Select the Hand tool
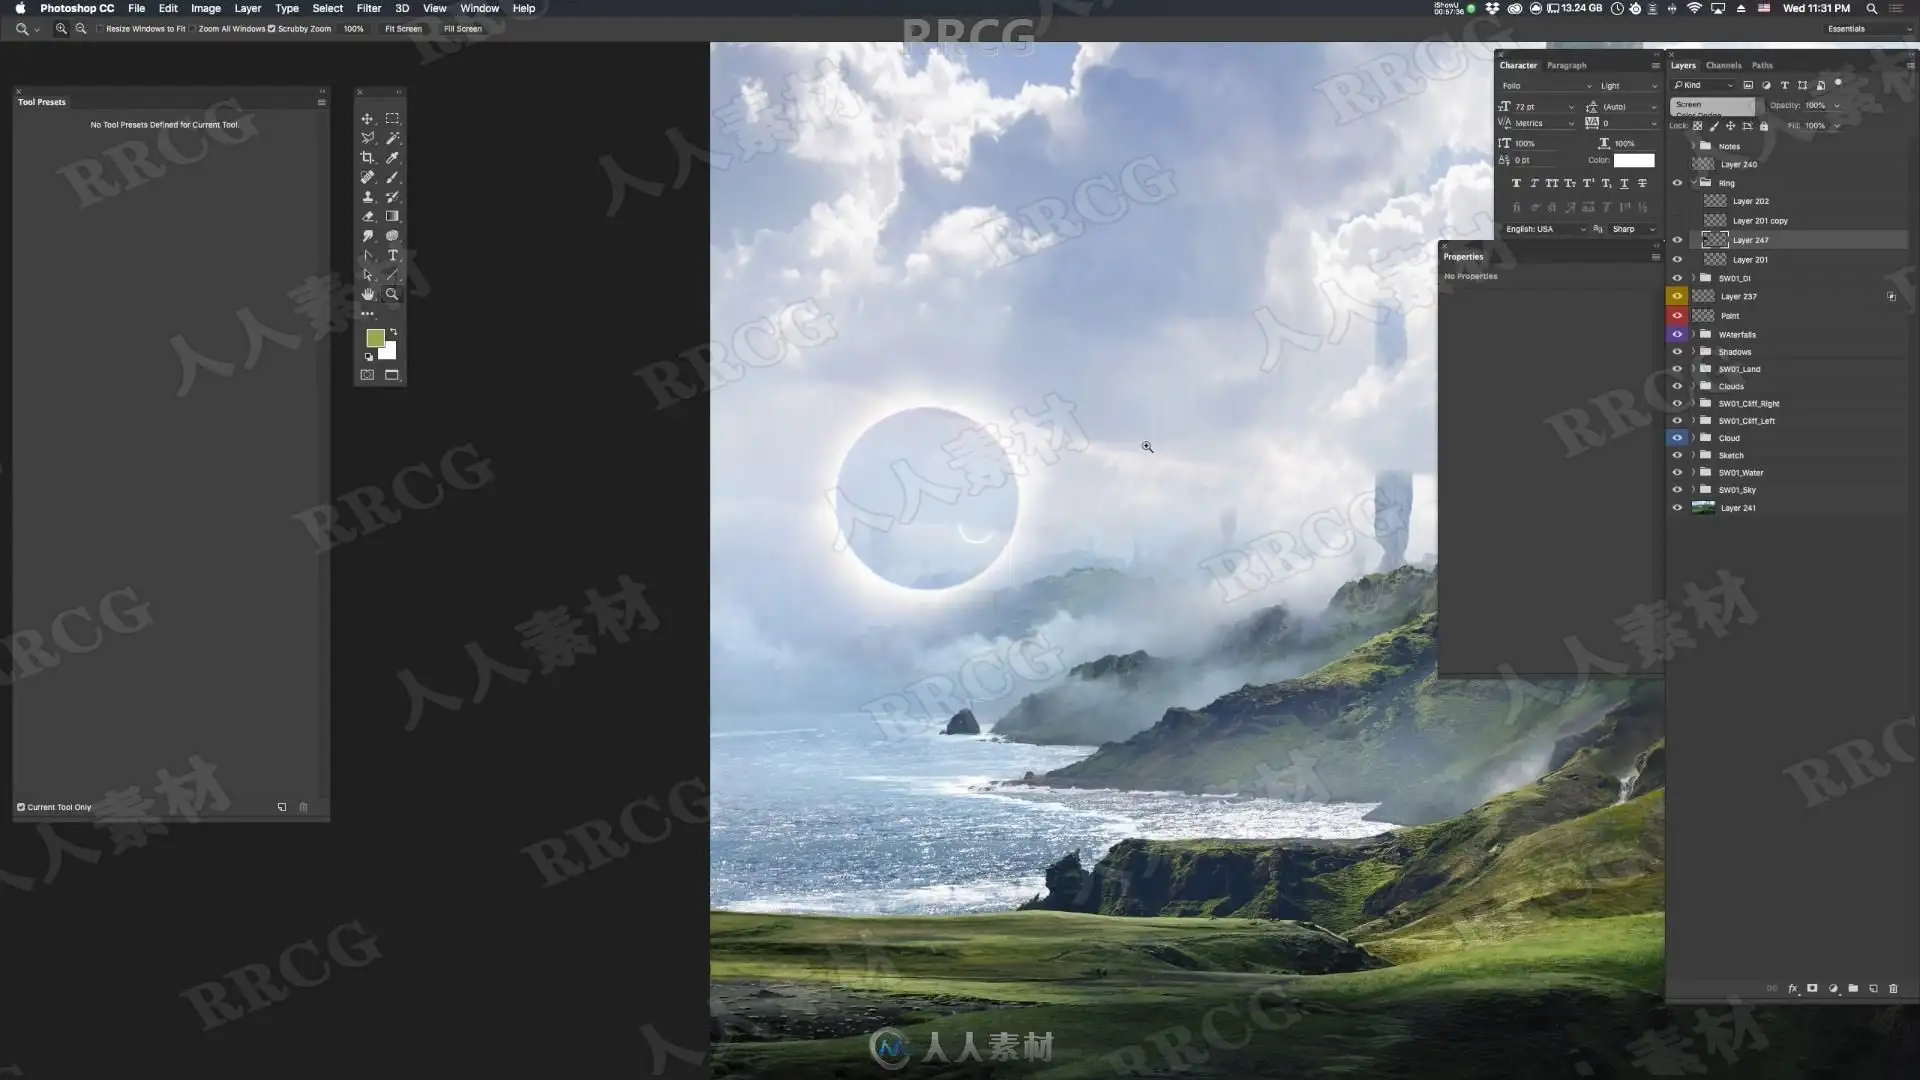The width and height of the screenshot is (1920, 1080). [x=367, y=294]
